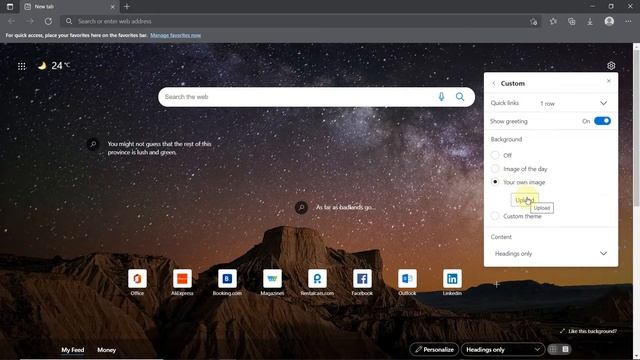640x360 pixels.
Task: Open Downloads icon in toolbar
Action: [x=590, y=21]
